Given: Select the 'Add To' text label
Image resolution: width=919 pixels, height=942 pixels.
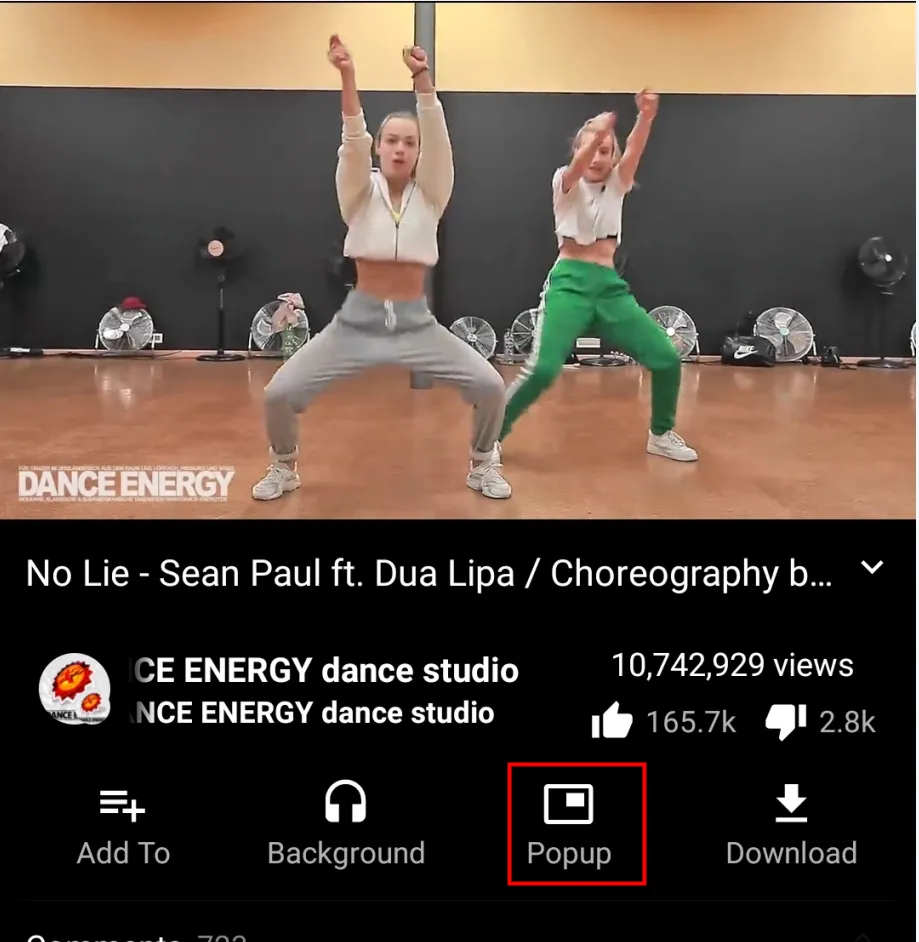Looking at the screenshot, I should point(123,853).
